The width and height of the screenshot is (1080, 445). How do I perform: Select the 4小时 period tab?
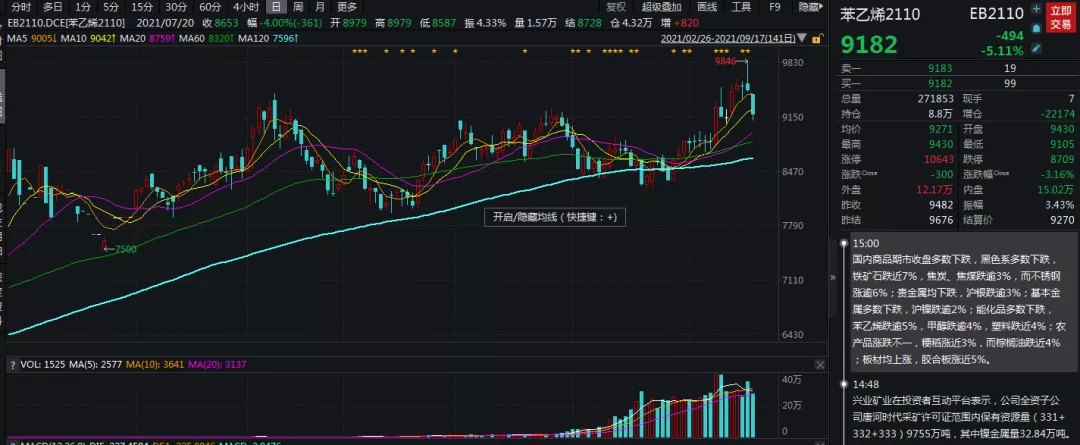click(x=246, y=7)
